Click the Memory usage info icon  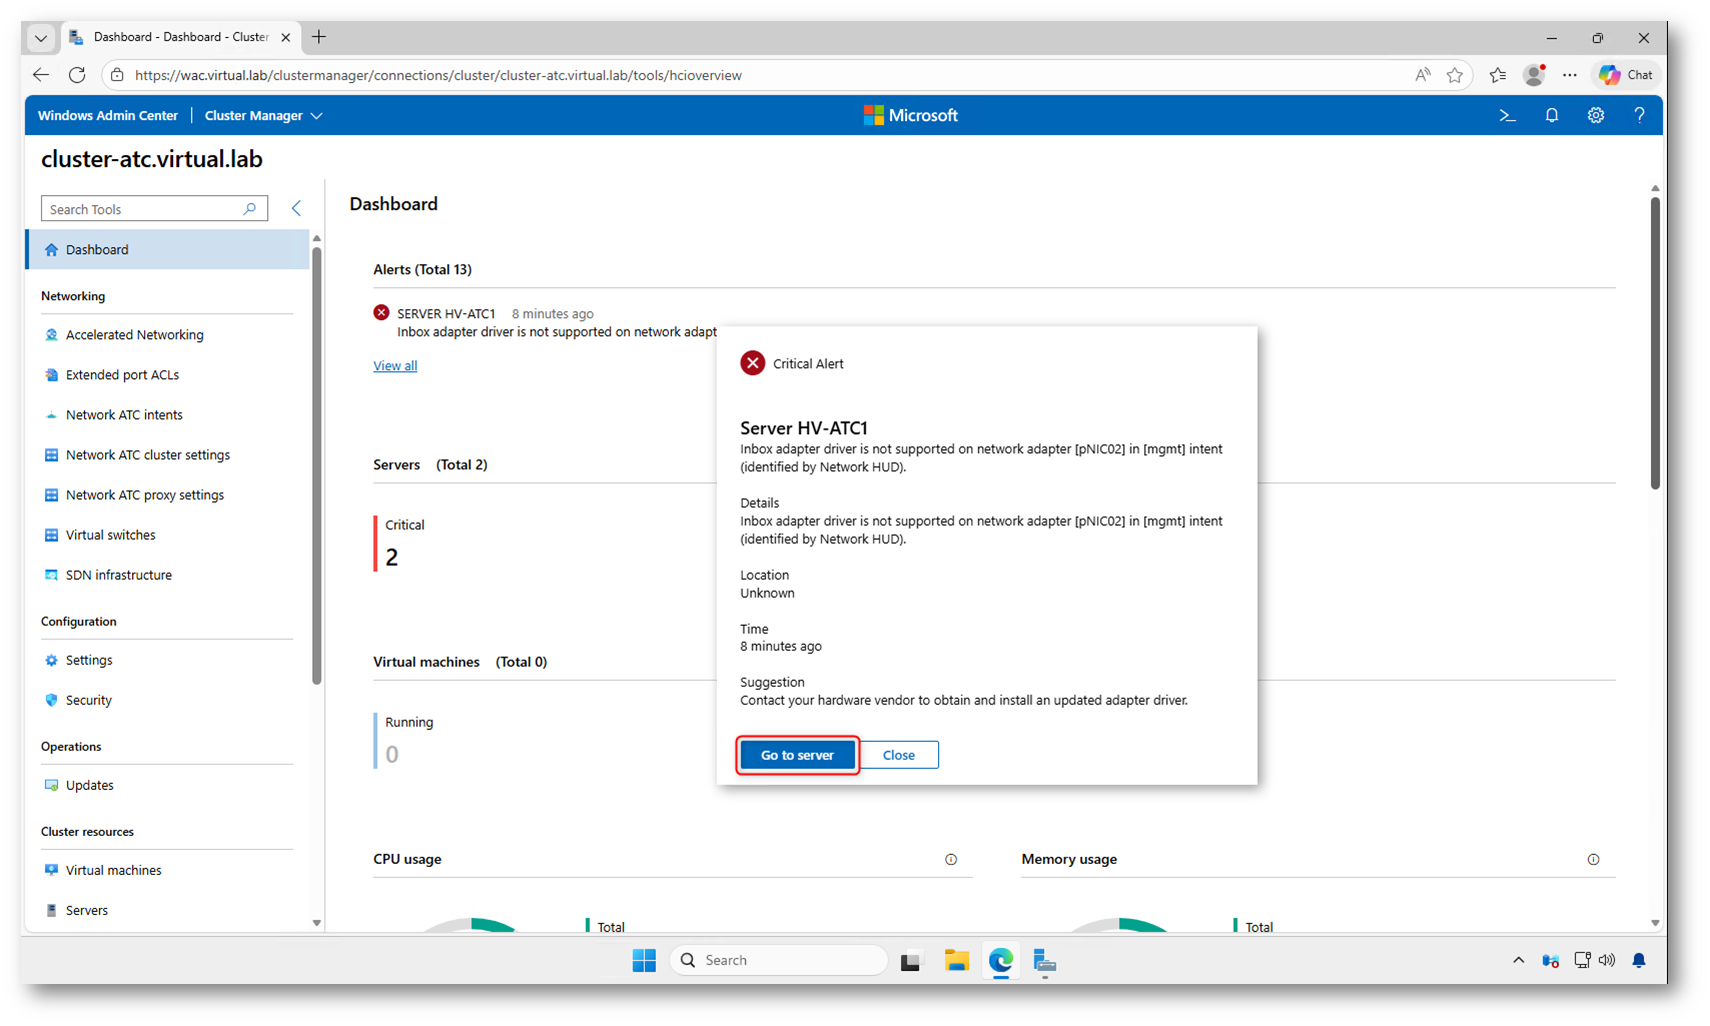pos(1593,860)
